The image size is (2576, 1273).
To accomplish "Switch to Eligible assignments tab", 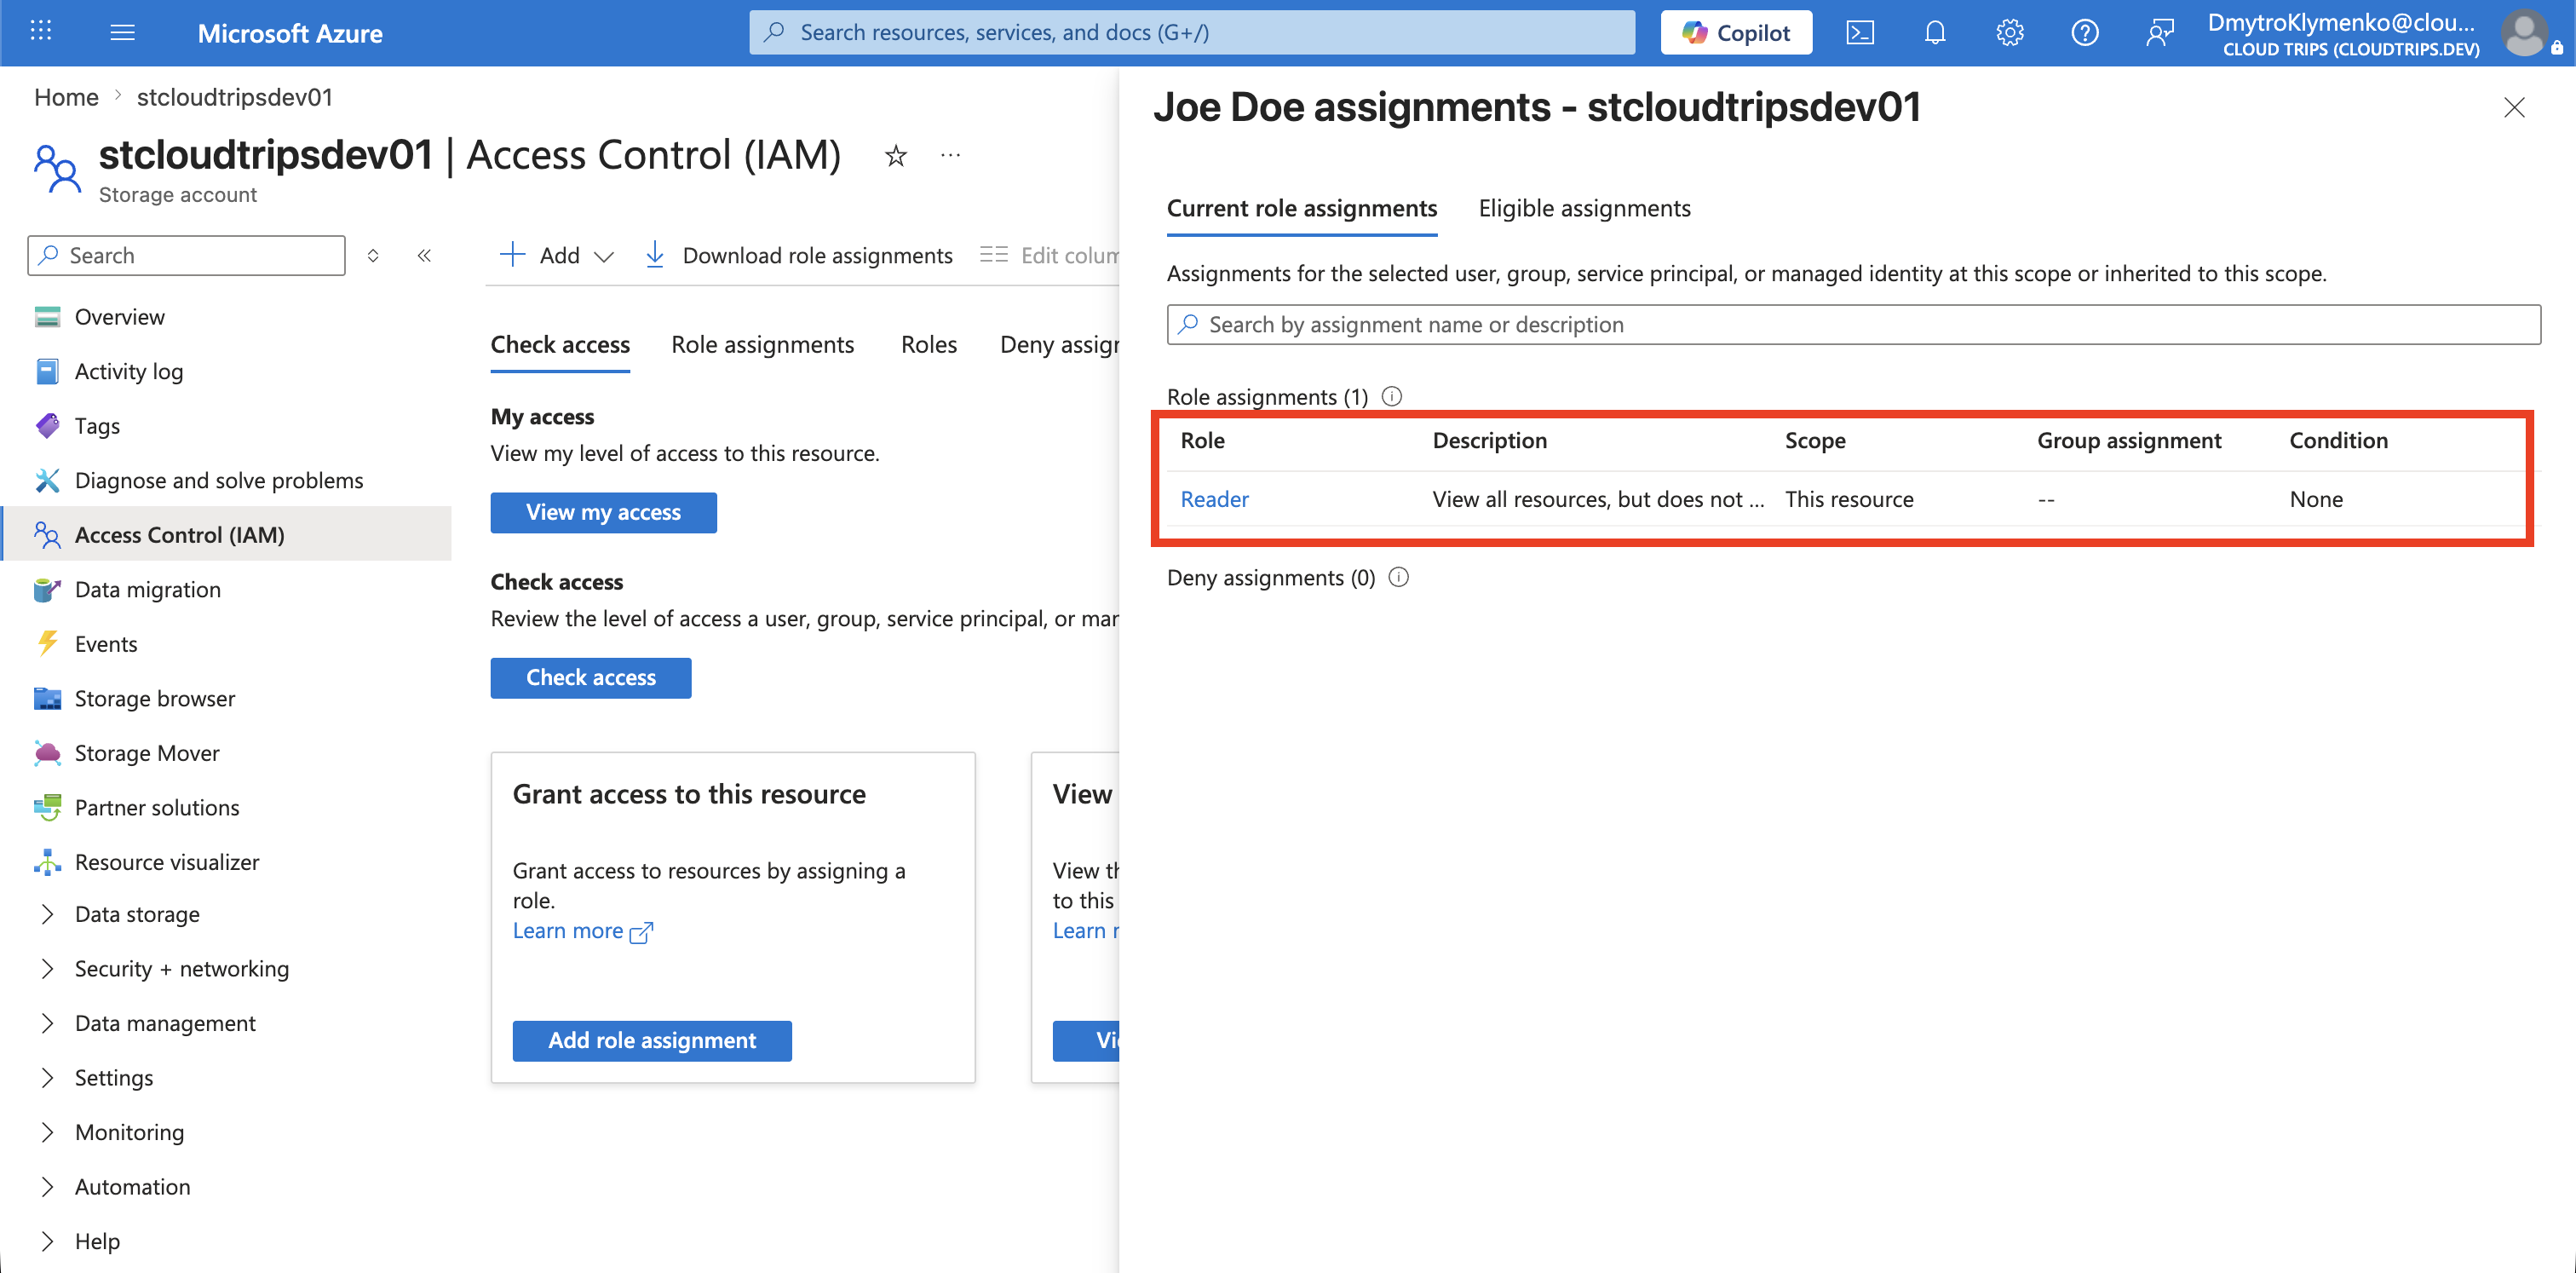I will 1584,208.
